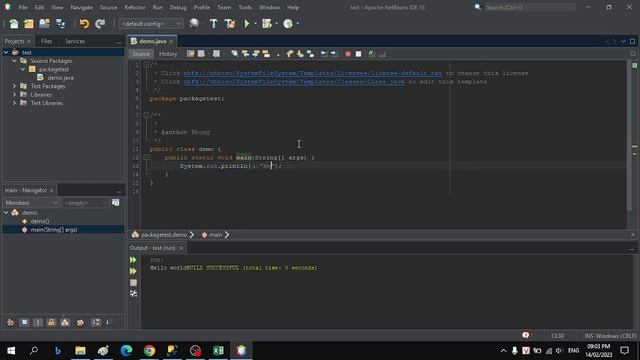Image resolution: width=640 pixels, height=360 pixels.
Task: Toggle Highlight Search in editor toolbar
Action: tap(266, 54)
